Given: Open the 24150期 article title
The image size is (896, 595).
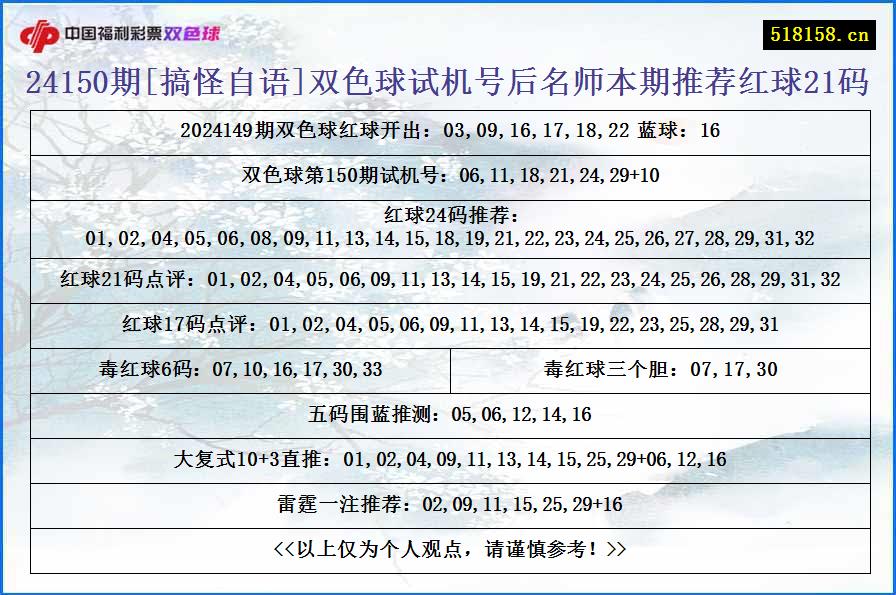Looking at the screenshot, I should click(447, 82).
